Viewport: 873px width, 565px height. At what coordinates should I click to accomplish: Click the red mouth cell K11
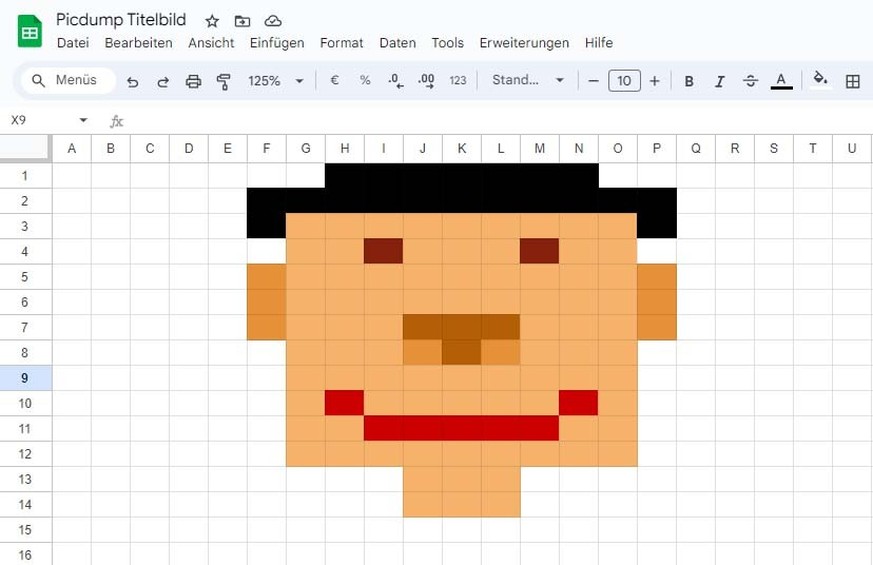pos(462,429)
